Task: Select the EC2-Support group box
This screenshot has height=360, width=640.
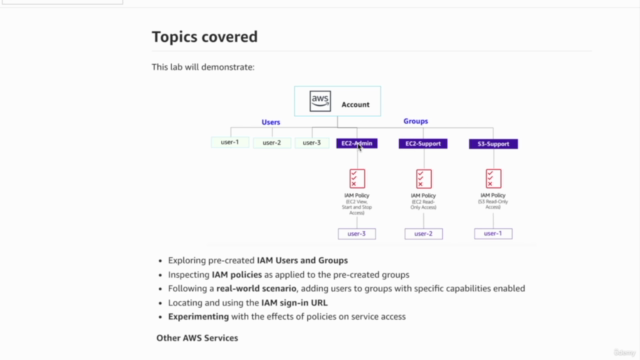Action: 423,144
